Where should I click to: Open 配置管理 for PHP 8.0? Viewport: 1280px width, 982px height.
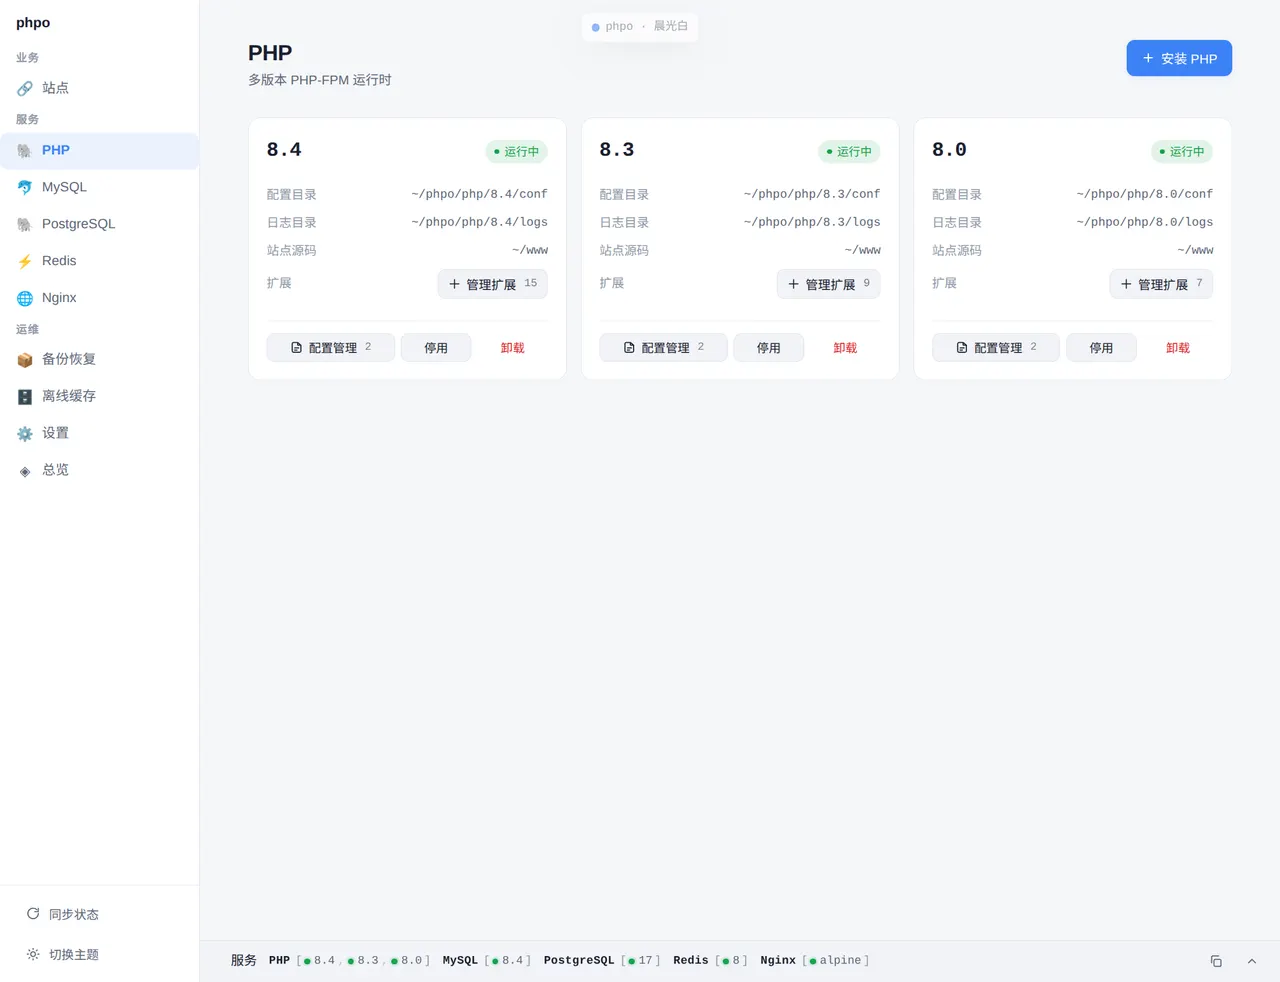pyautogui.click(x=996, y=348)
